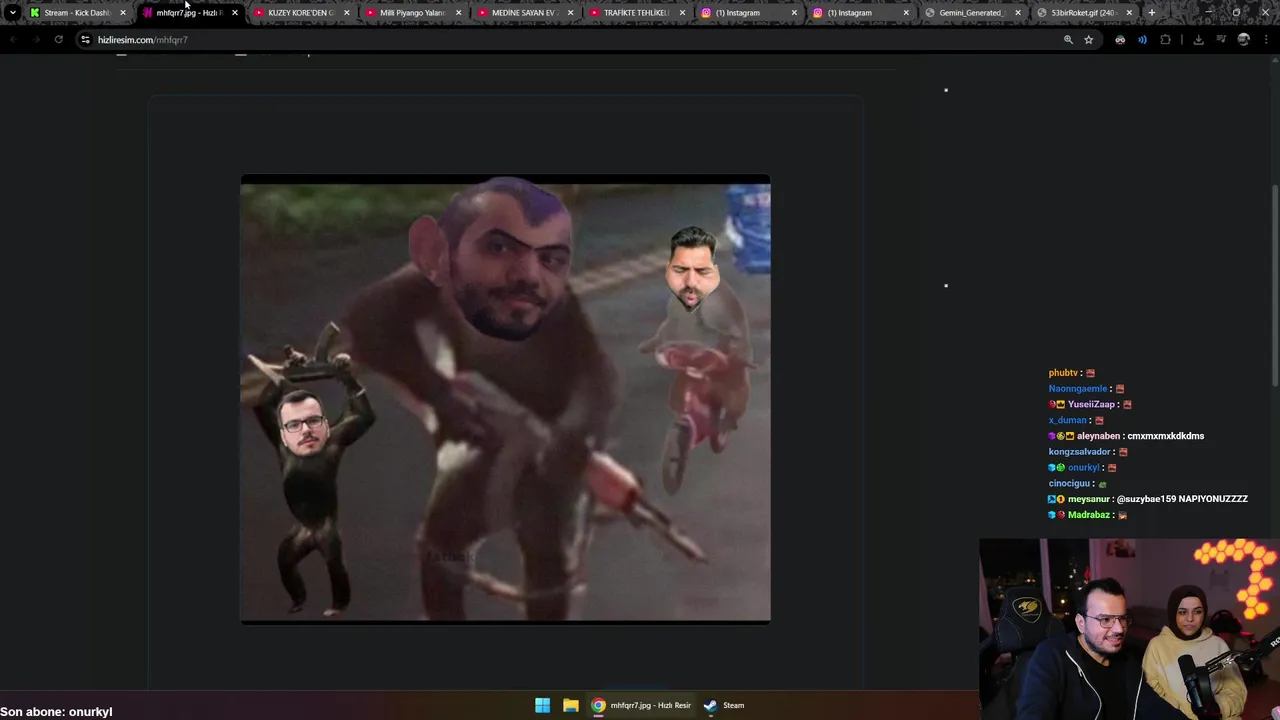This screenshot has height=720, width=1280.
Task: Open Steam from the taskbar
Action: pos(723,705)
